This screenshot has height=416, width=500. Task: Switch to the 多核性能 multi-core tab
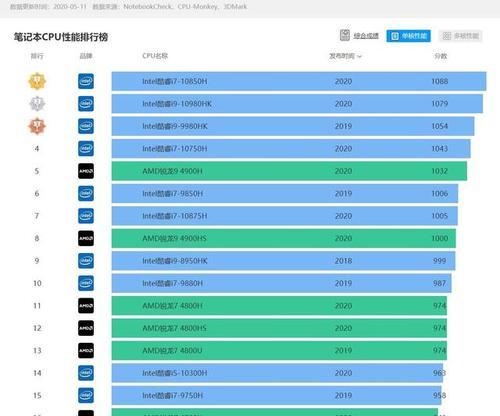tap(460, 36)
